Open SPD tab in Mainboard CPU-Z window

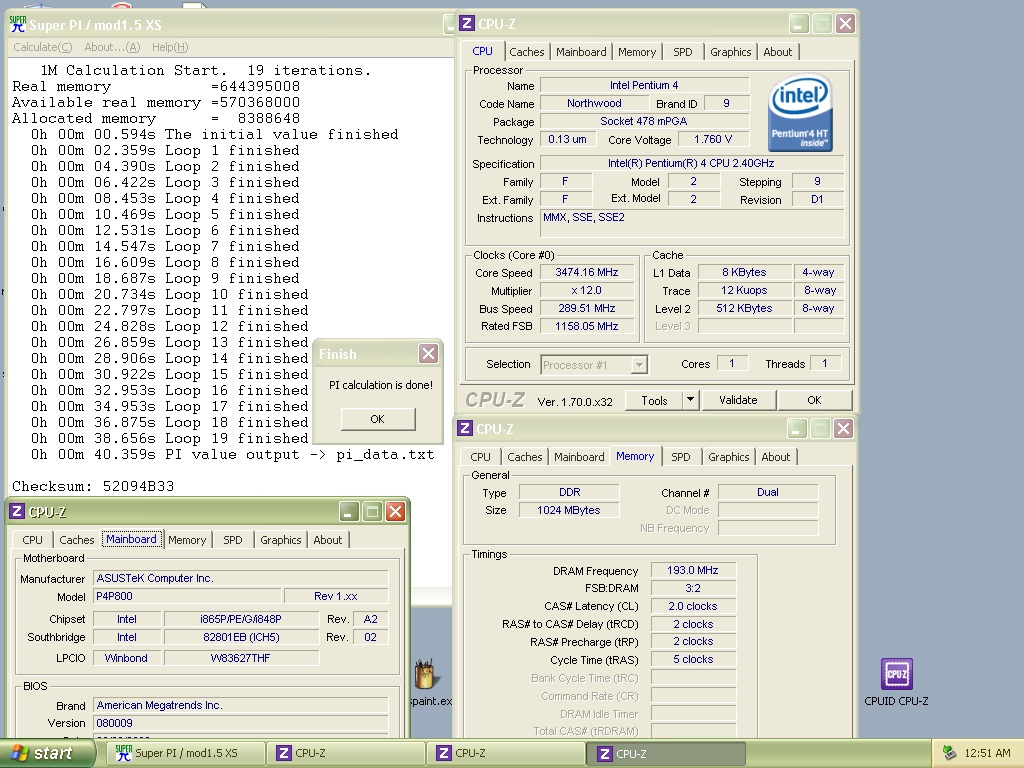[232, 540]
